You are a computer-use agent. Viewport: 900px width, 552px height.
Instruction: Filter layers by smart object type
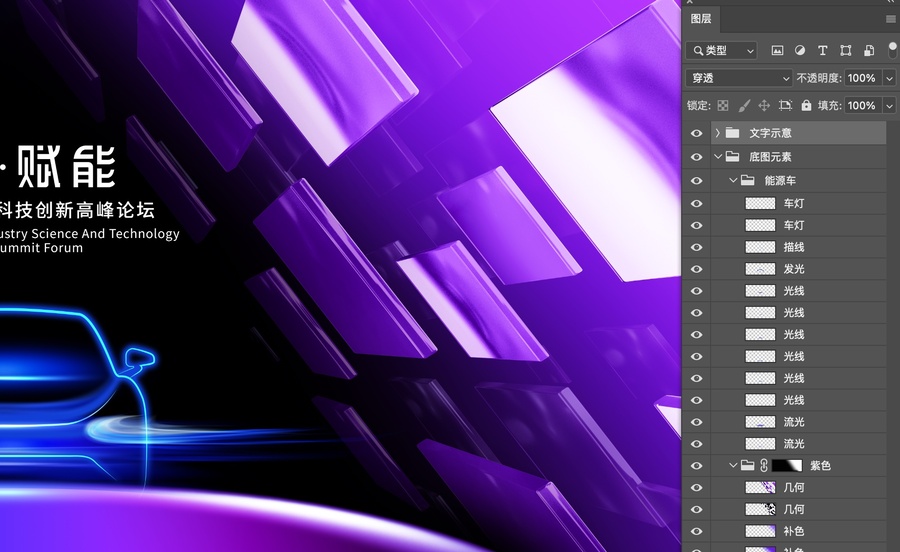pos(869,50)
